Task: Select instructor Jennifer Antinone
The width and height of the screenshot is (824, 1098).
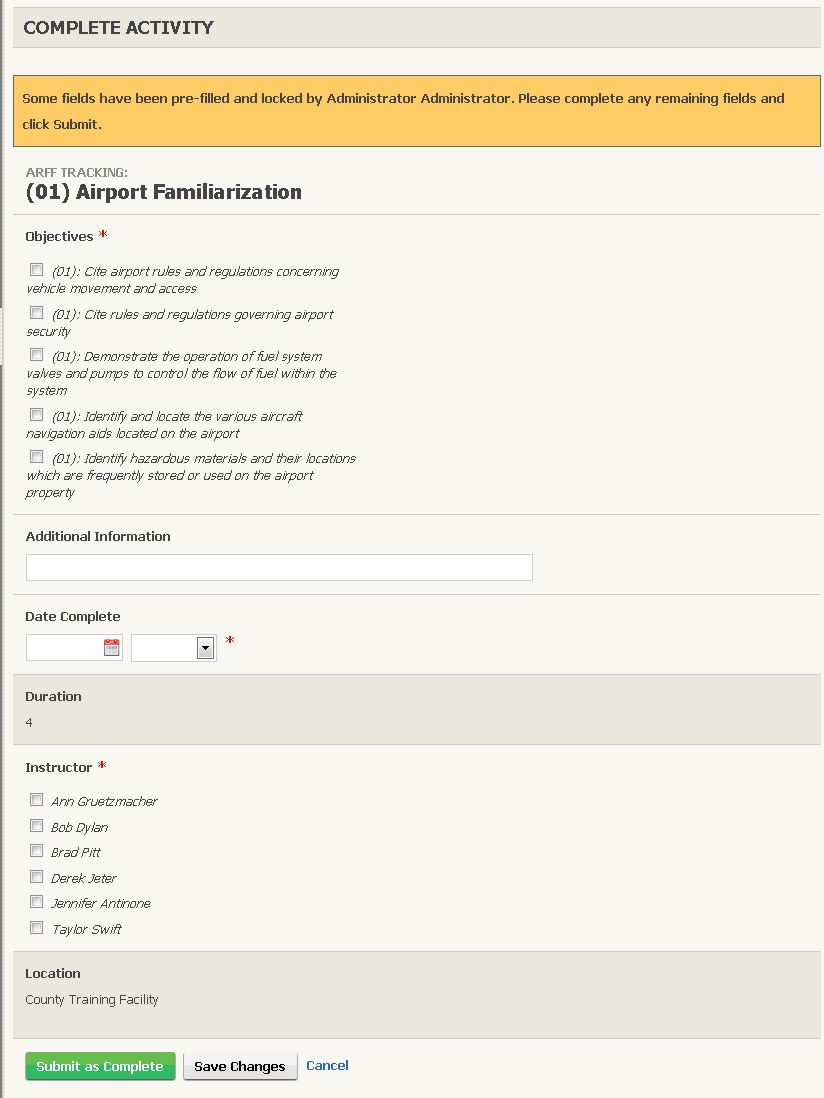Action: (x=37, y=901)
